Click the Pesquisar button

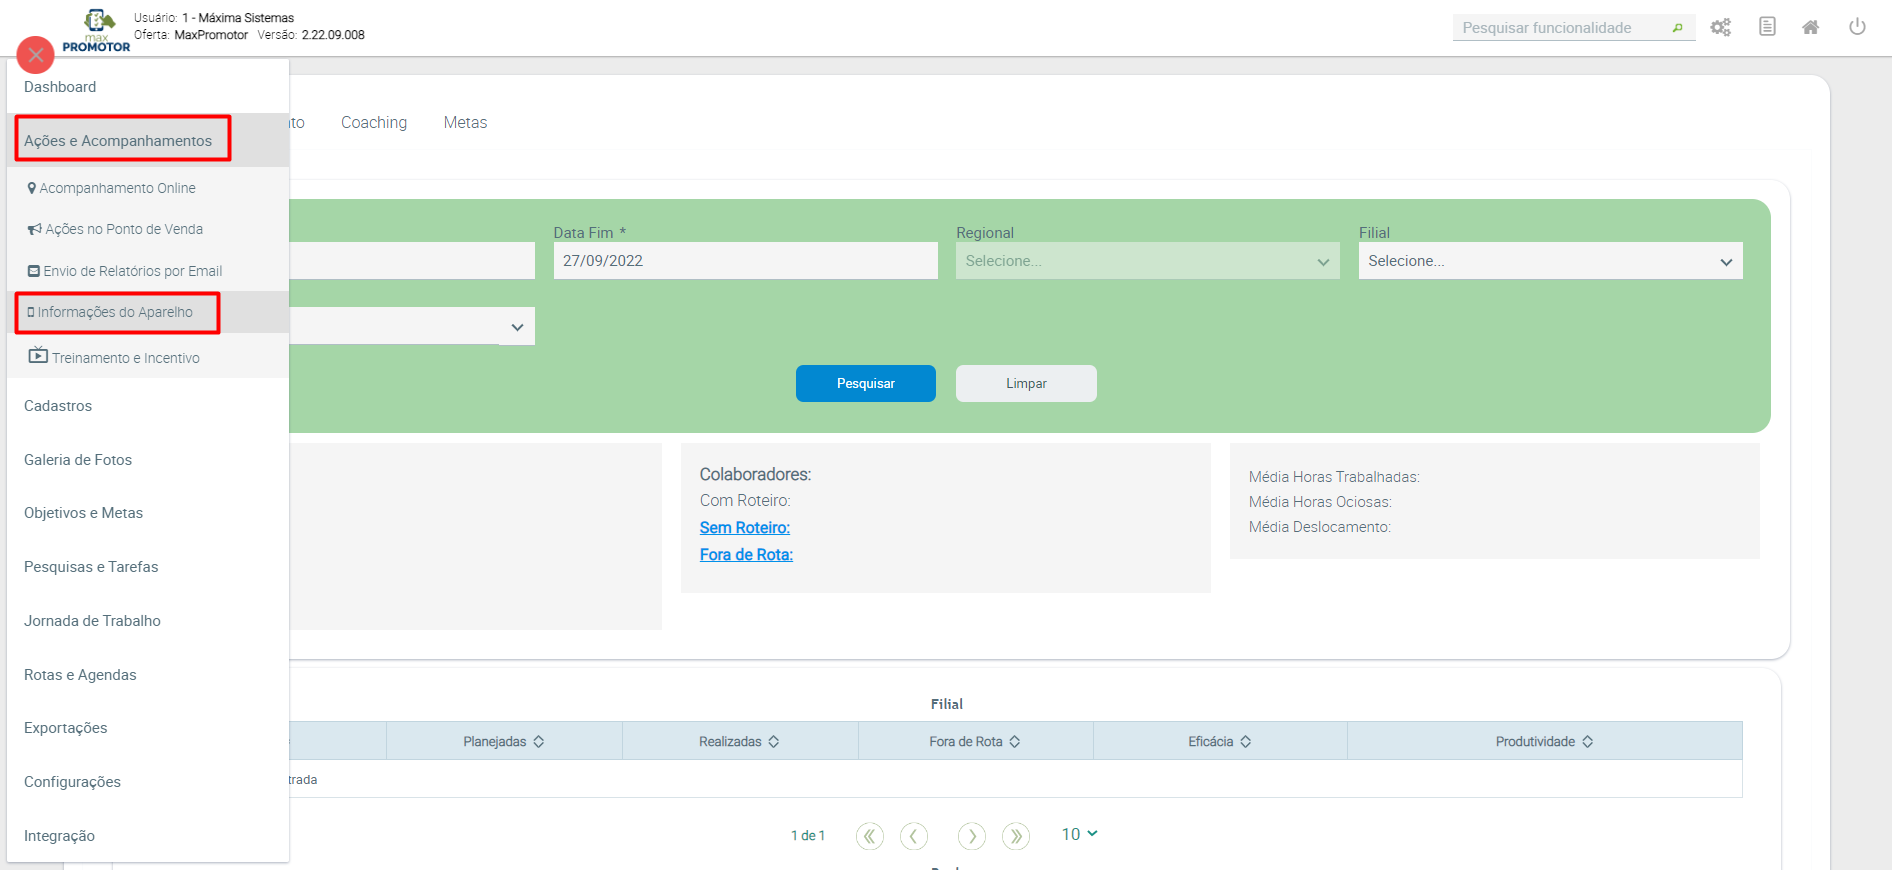[x=866, y=383]
